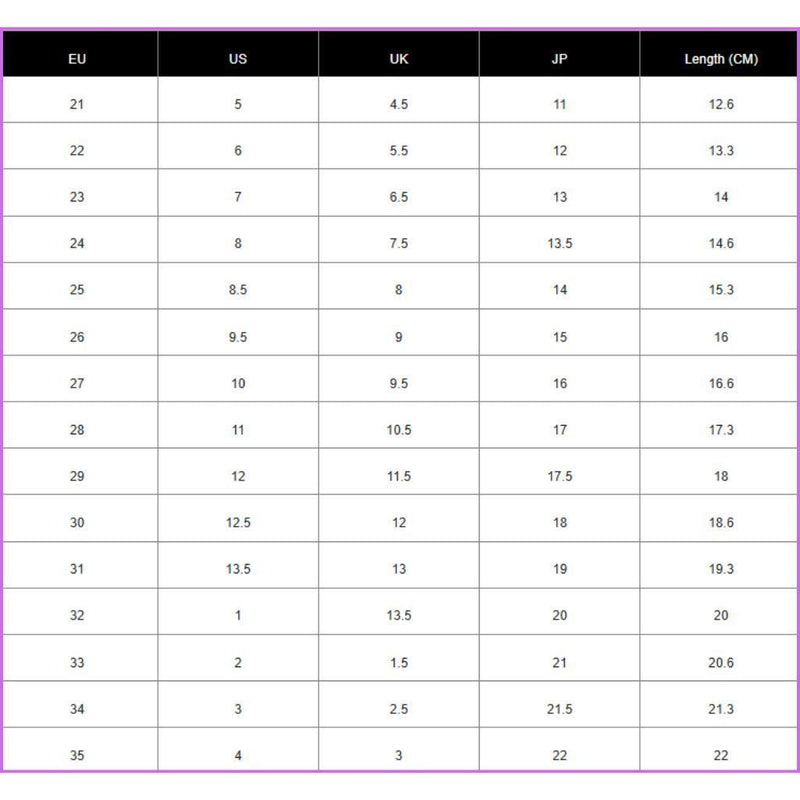
Task: Select UK size 10.5 cell
Action: point(399,430)
